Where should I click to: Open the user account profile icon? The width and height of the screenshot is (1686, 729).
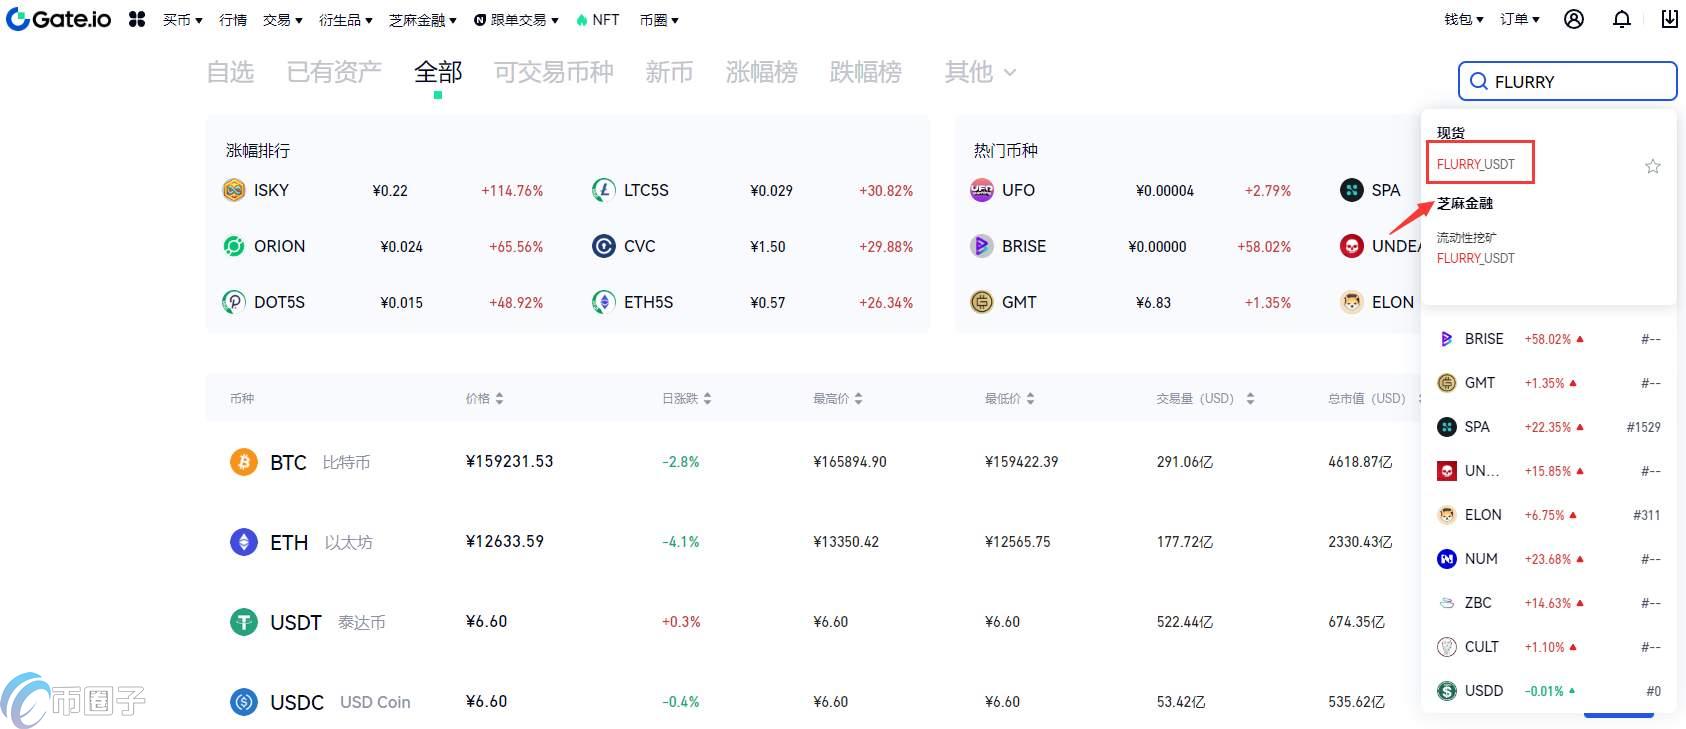point(1574,19)
